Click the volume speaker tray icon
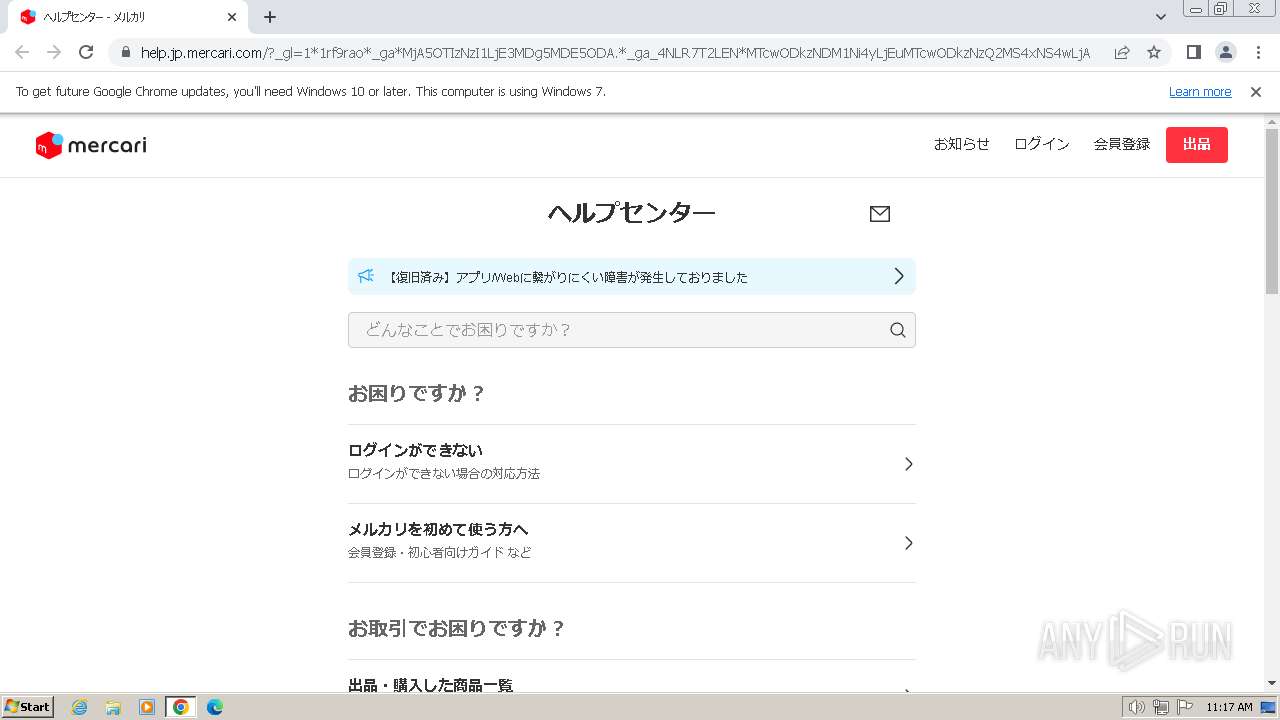The image size is (1280, 720). [x=1136, y=707]
